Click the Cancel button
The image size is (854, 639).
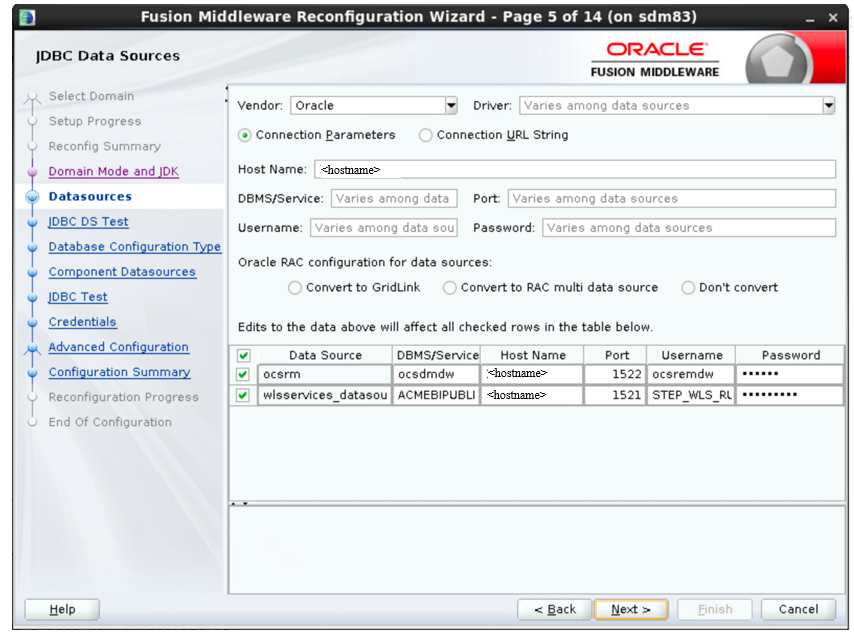798,610
